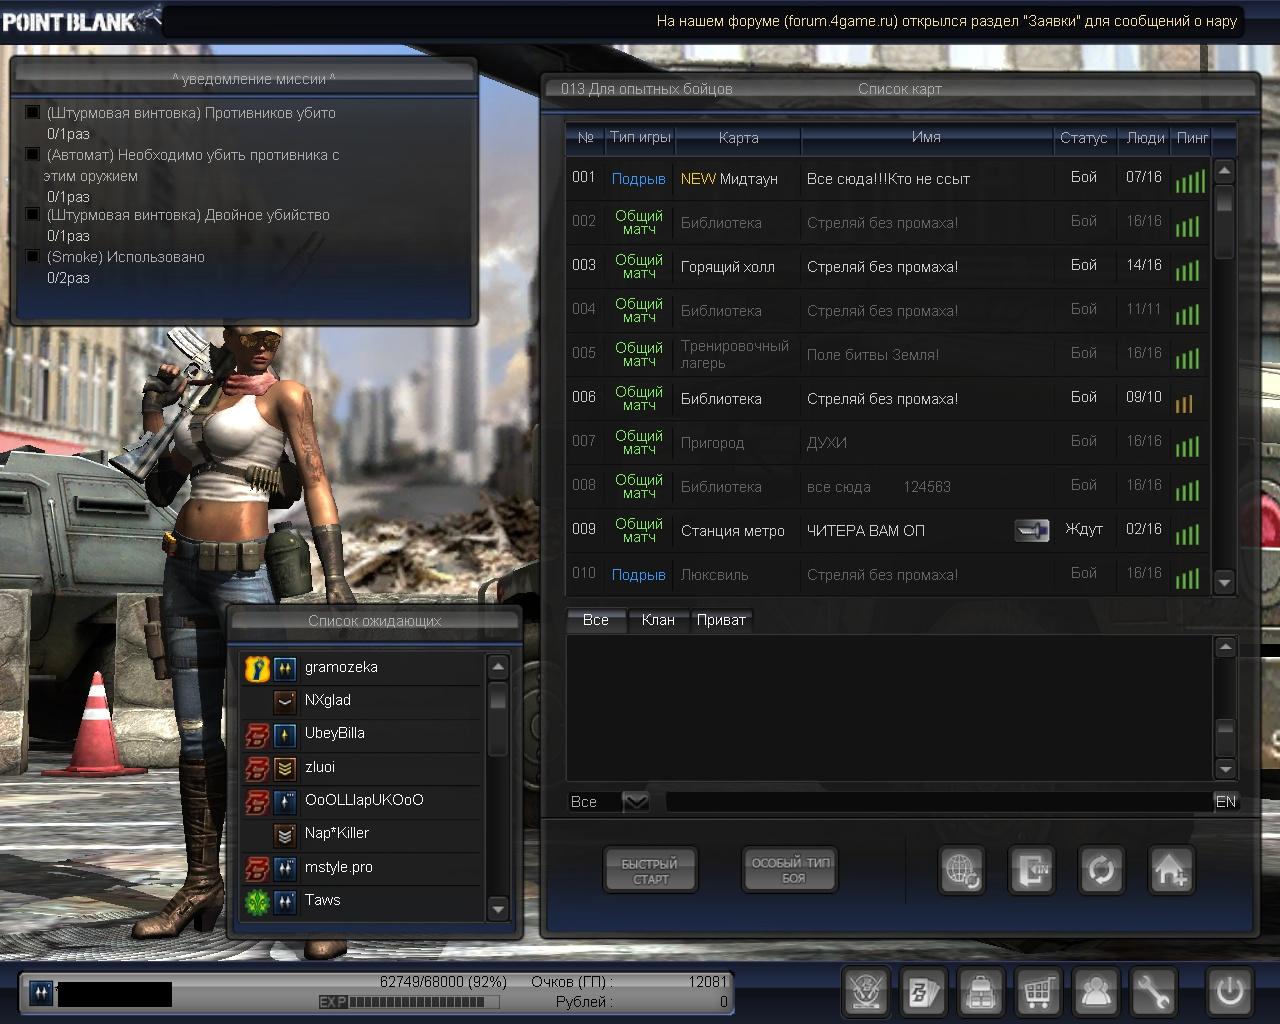Click the chat message input field
The height and width of the screenshot is (1024, 1280).
click(938, 802)
